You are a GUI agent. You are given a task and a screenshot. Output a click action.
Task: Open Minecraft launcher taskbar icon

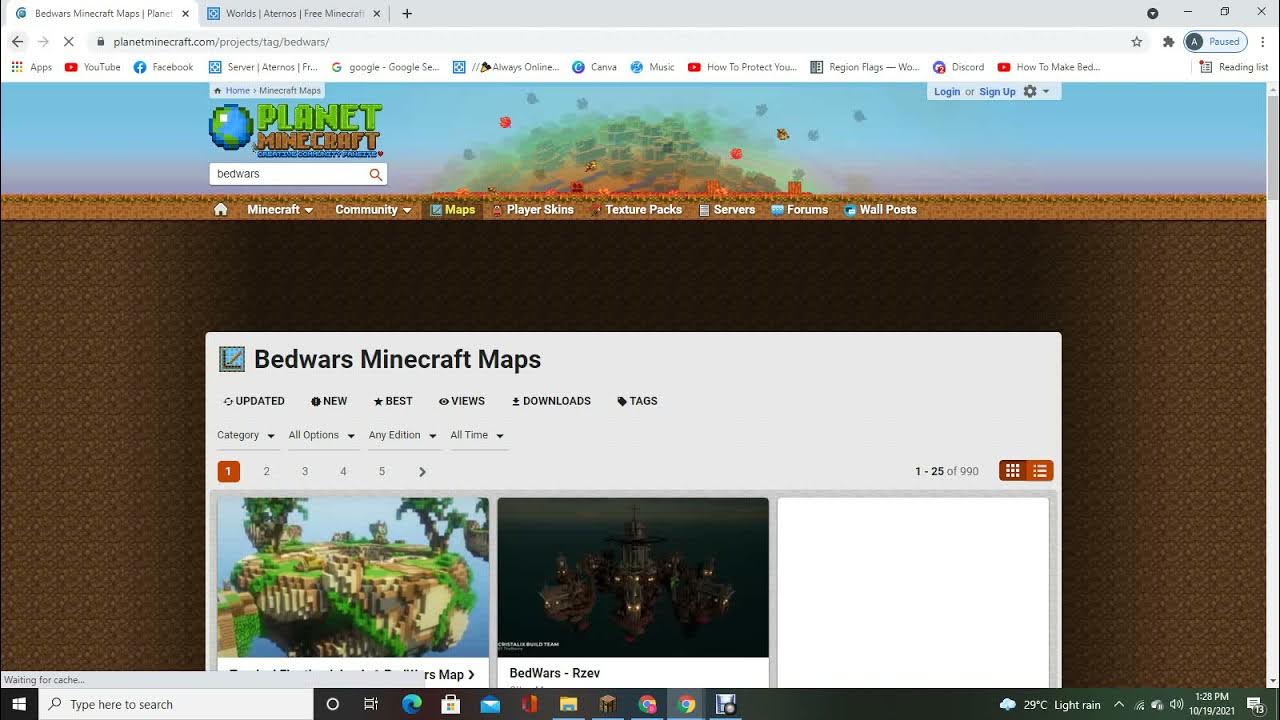pyautogui.click(x=608, y=704)
